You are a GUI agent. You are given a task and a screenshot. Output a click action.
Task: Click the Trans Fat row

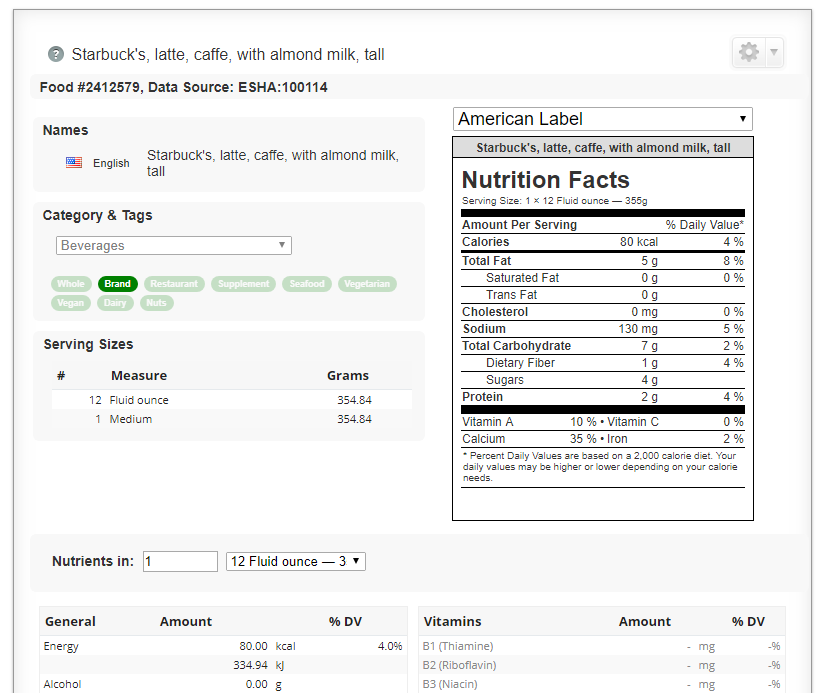[602, 295]
